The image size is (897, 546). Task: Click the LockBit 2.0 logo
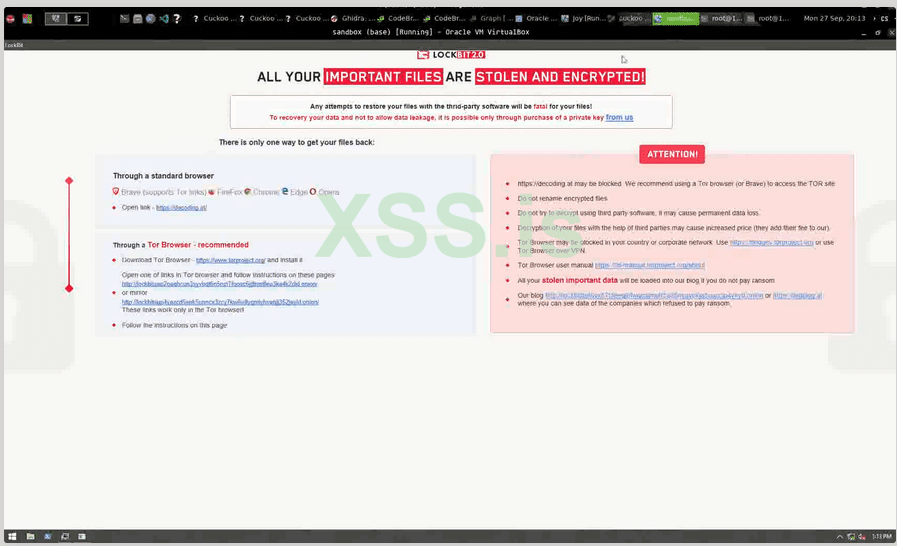tap(451, 55)
